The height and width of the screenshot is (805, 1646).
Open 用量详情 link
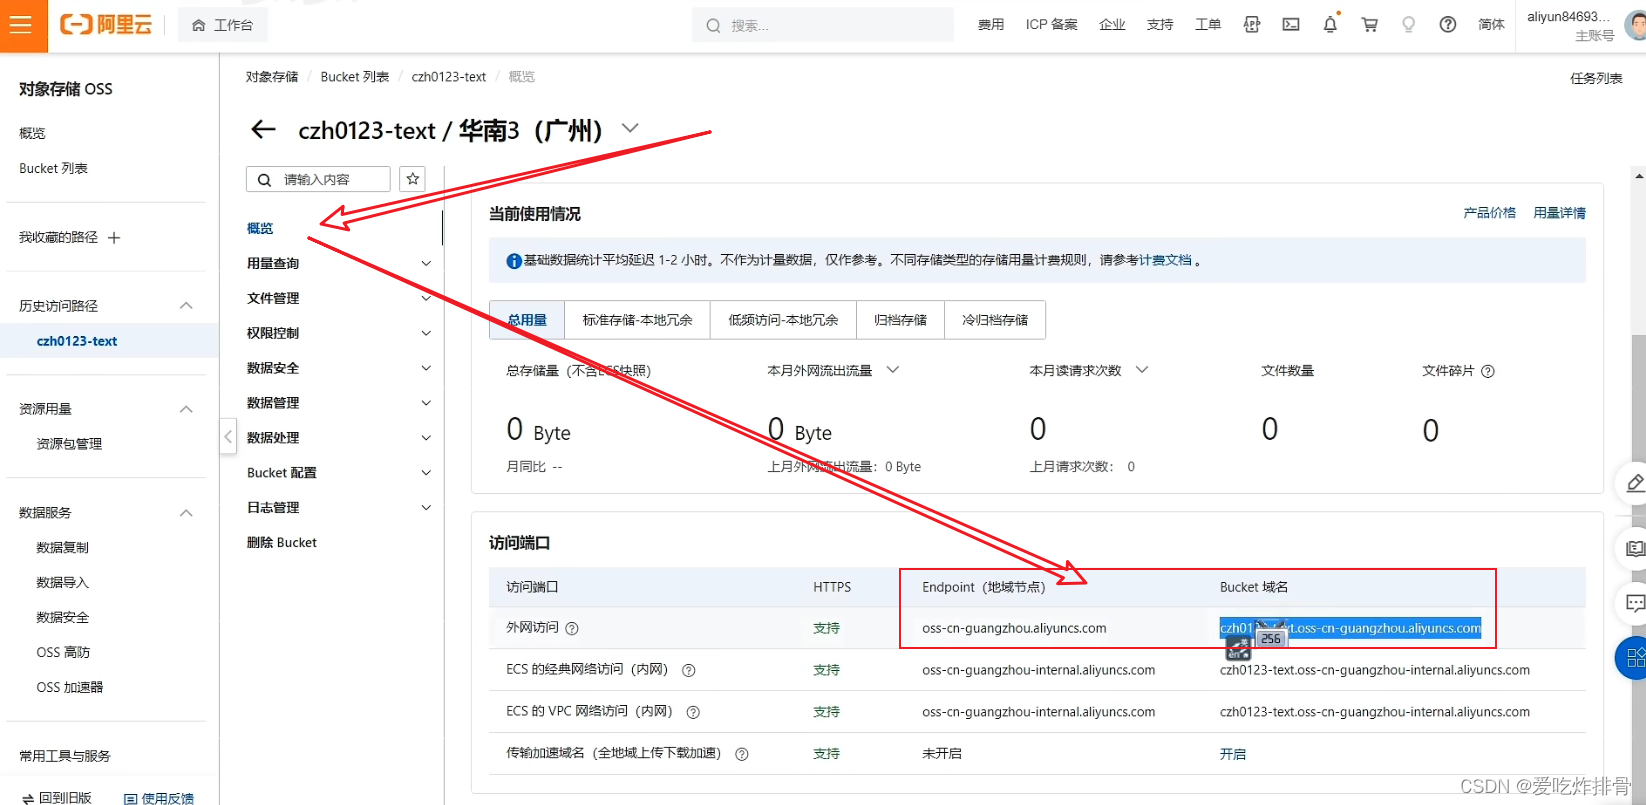click(x=1560, y=213)
